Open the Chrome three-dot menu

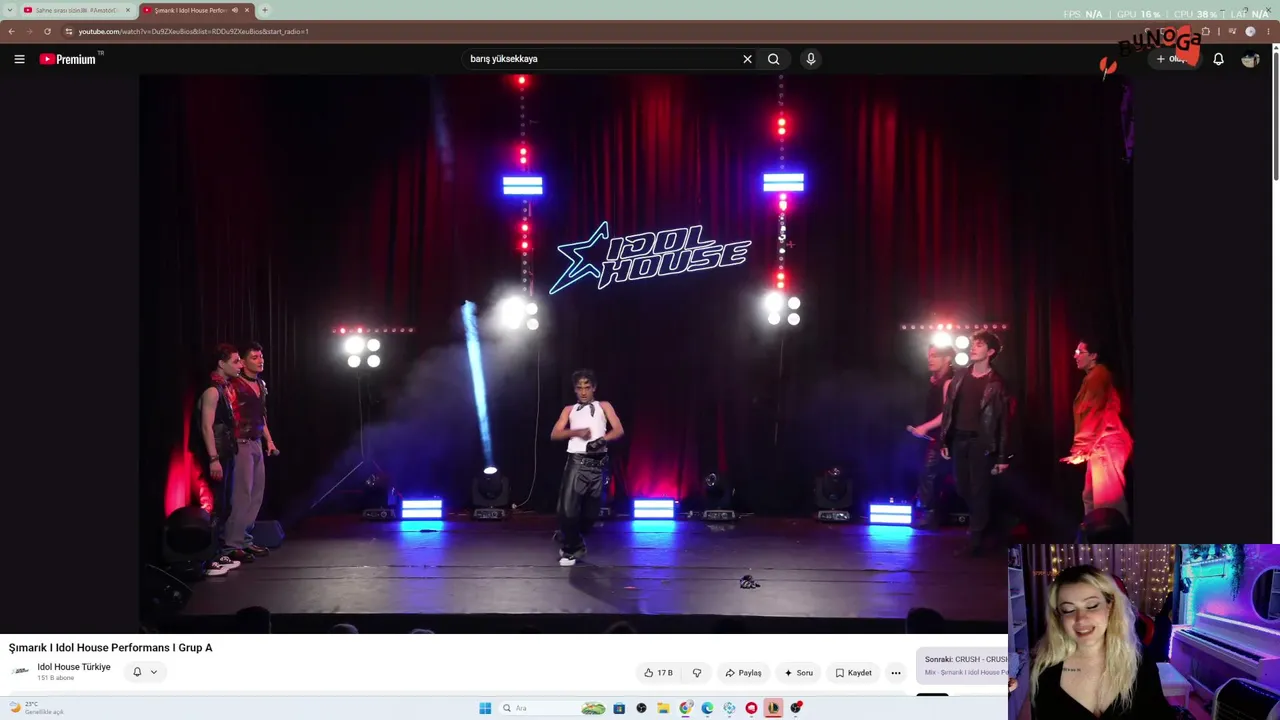pos(1269,31)
